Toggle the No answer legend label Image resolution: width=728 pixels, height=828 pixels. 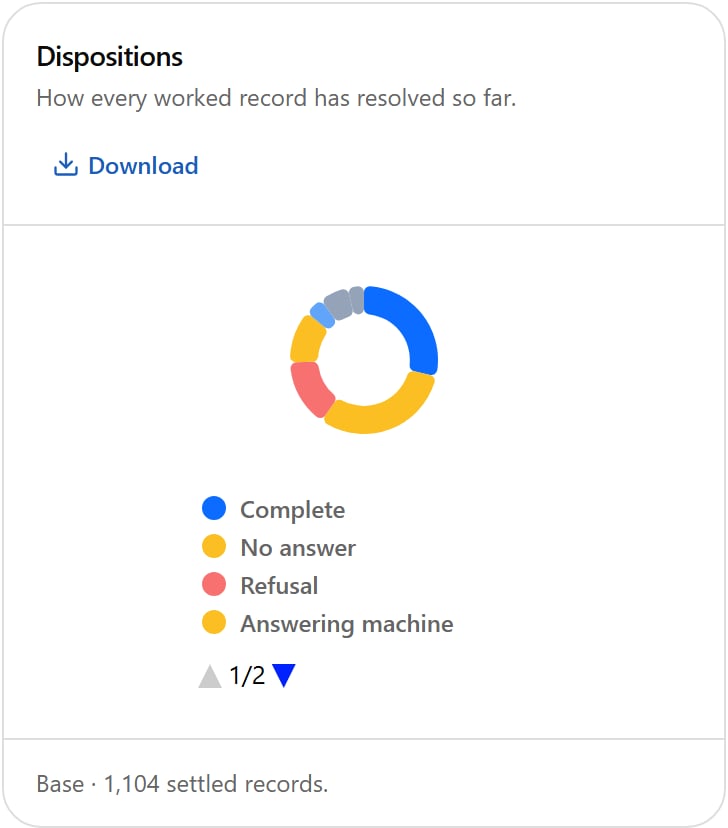(x=298, y=548)
